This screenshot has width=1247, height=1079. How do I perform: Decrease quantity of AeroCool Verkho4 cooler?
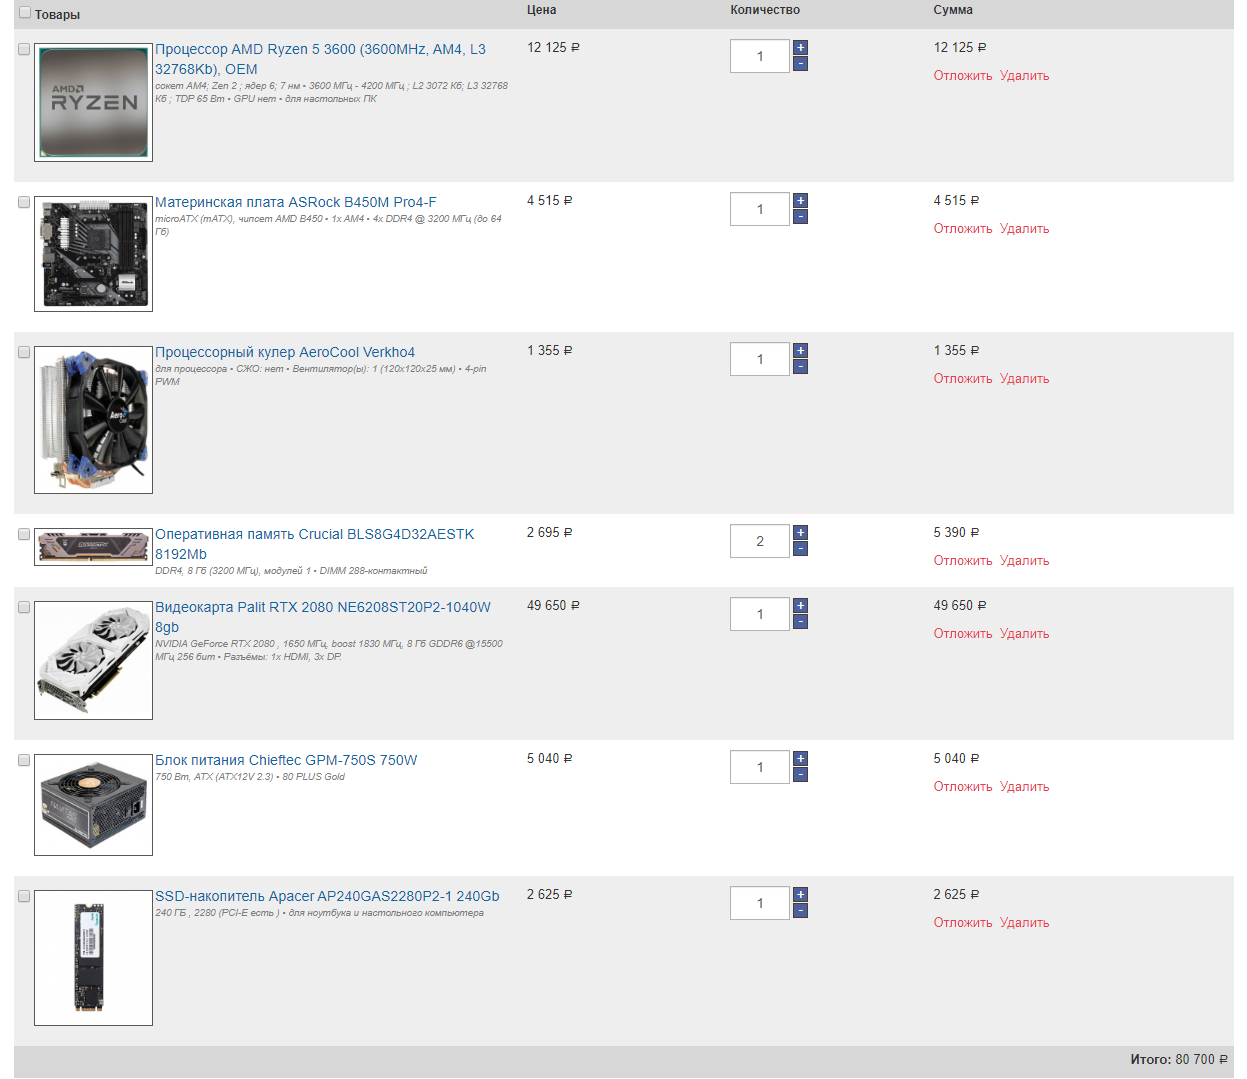point(800,367)
